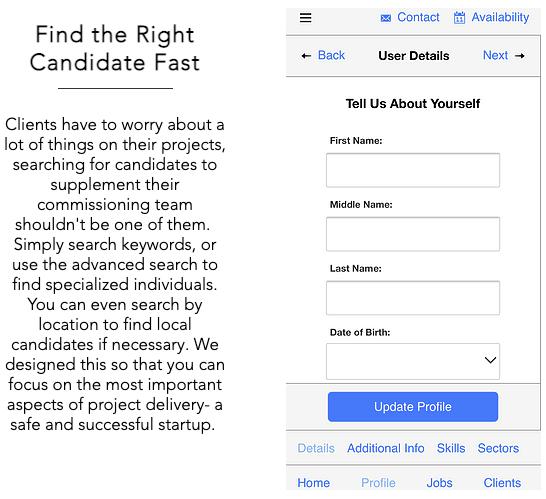Click the Back arrow icon
Viewport: 546px width, 499px height.
306,56
